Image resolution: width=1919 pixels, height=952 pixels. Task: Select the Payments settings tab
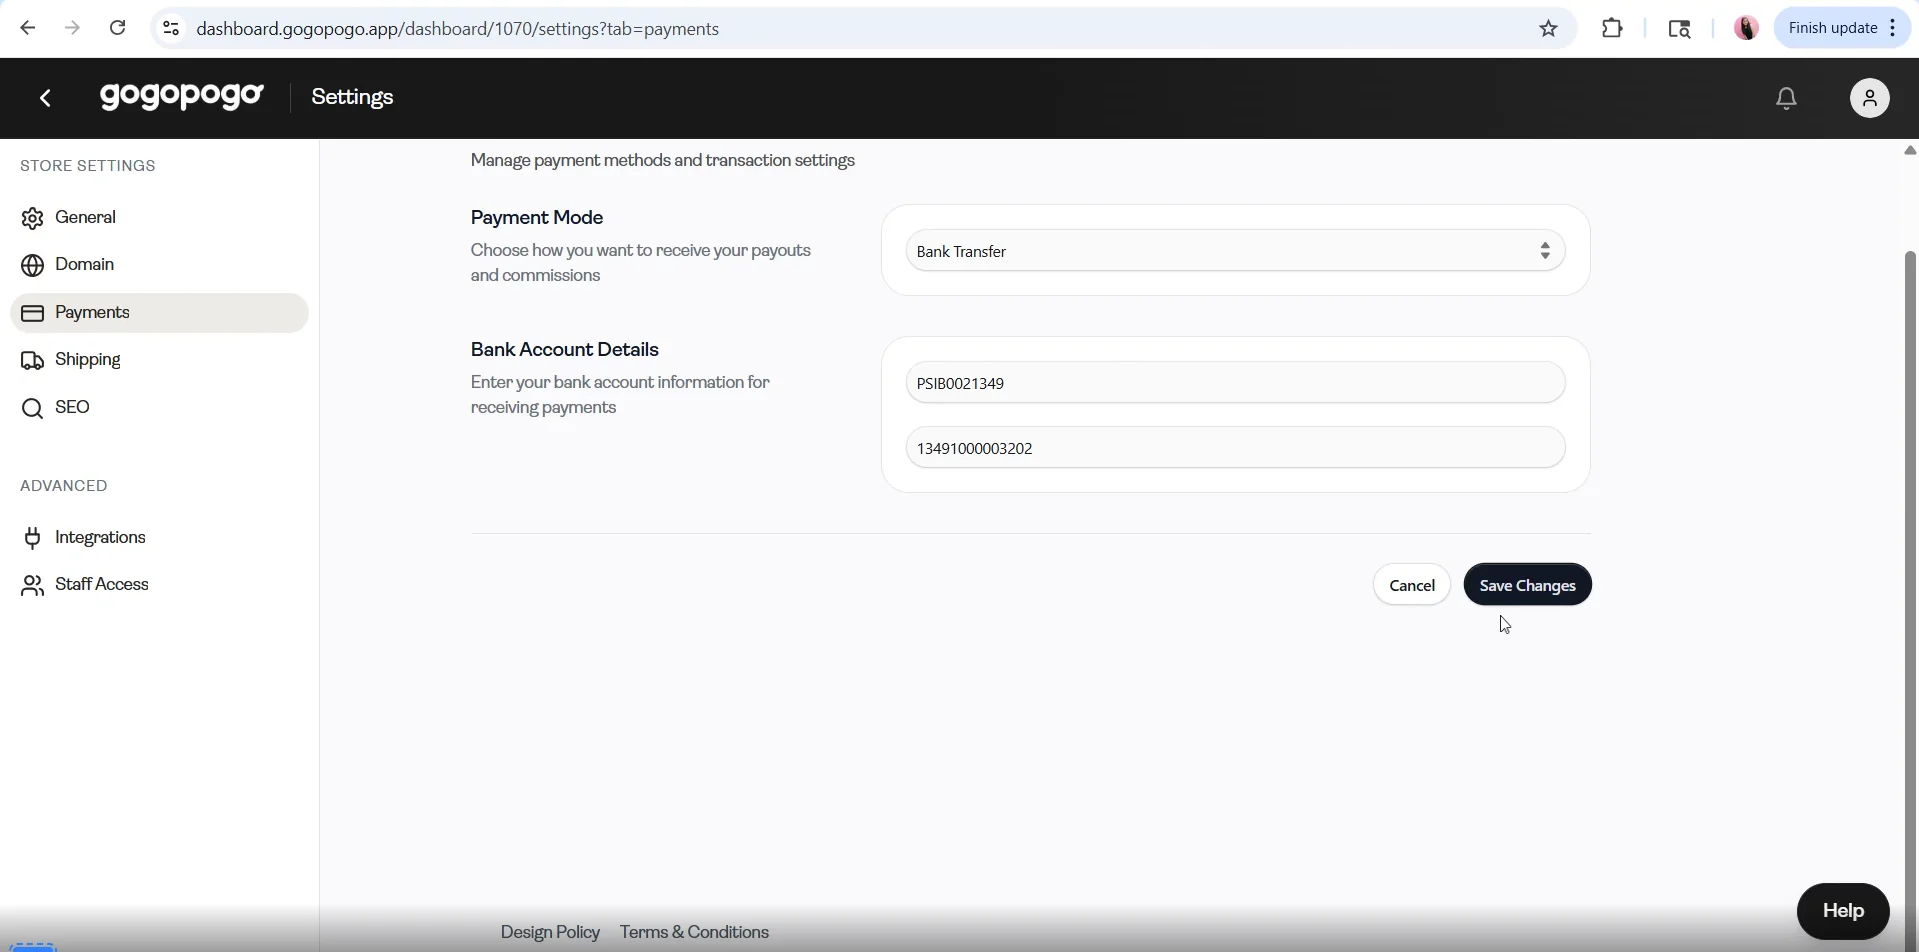(x=159, y=313)
